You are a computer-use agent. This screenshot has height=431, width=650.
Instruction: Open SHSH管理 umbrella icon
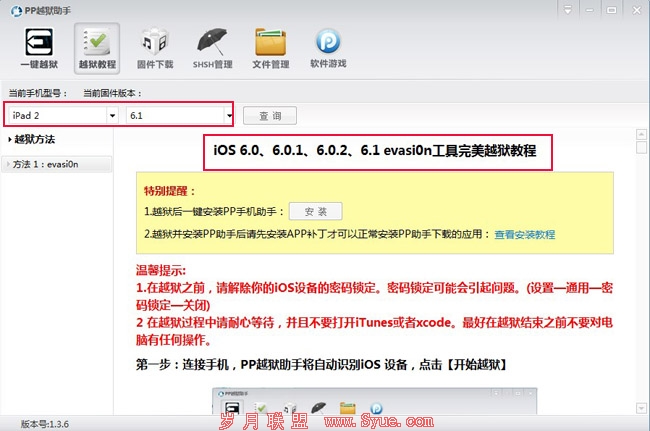point(212,48)
